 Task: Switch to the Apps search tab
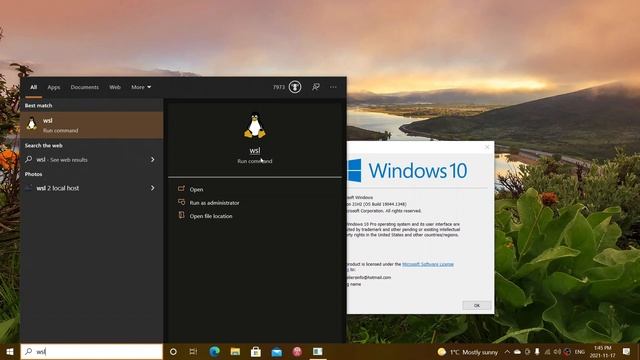(x=53, y=87)
